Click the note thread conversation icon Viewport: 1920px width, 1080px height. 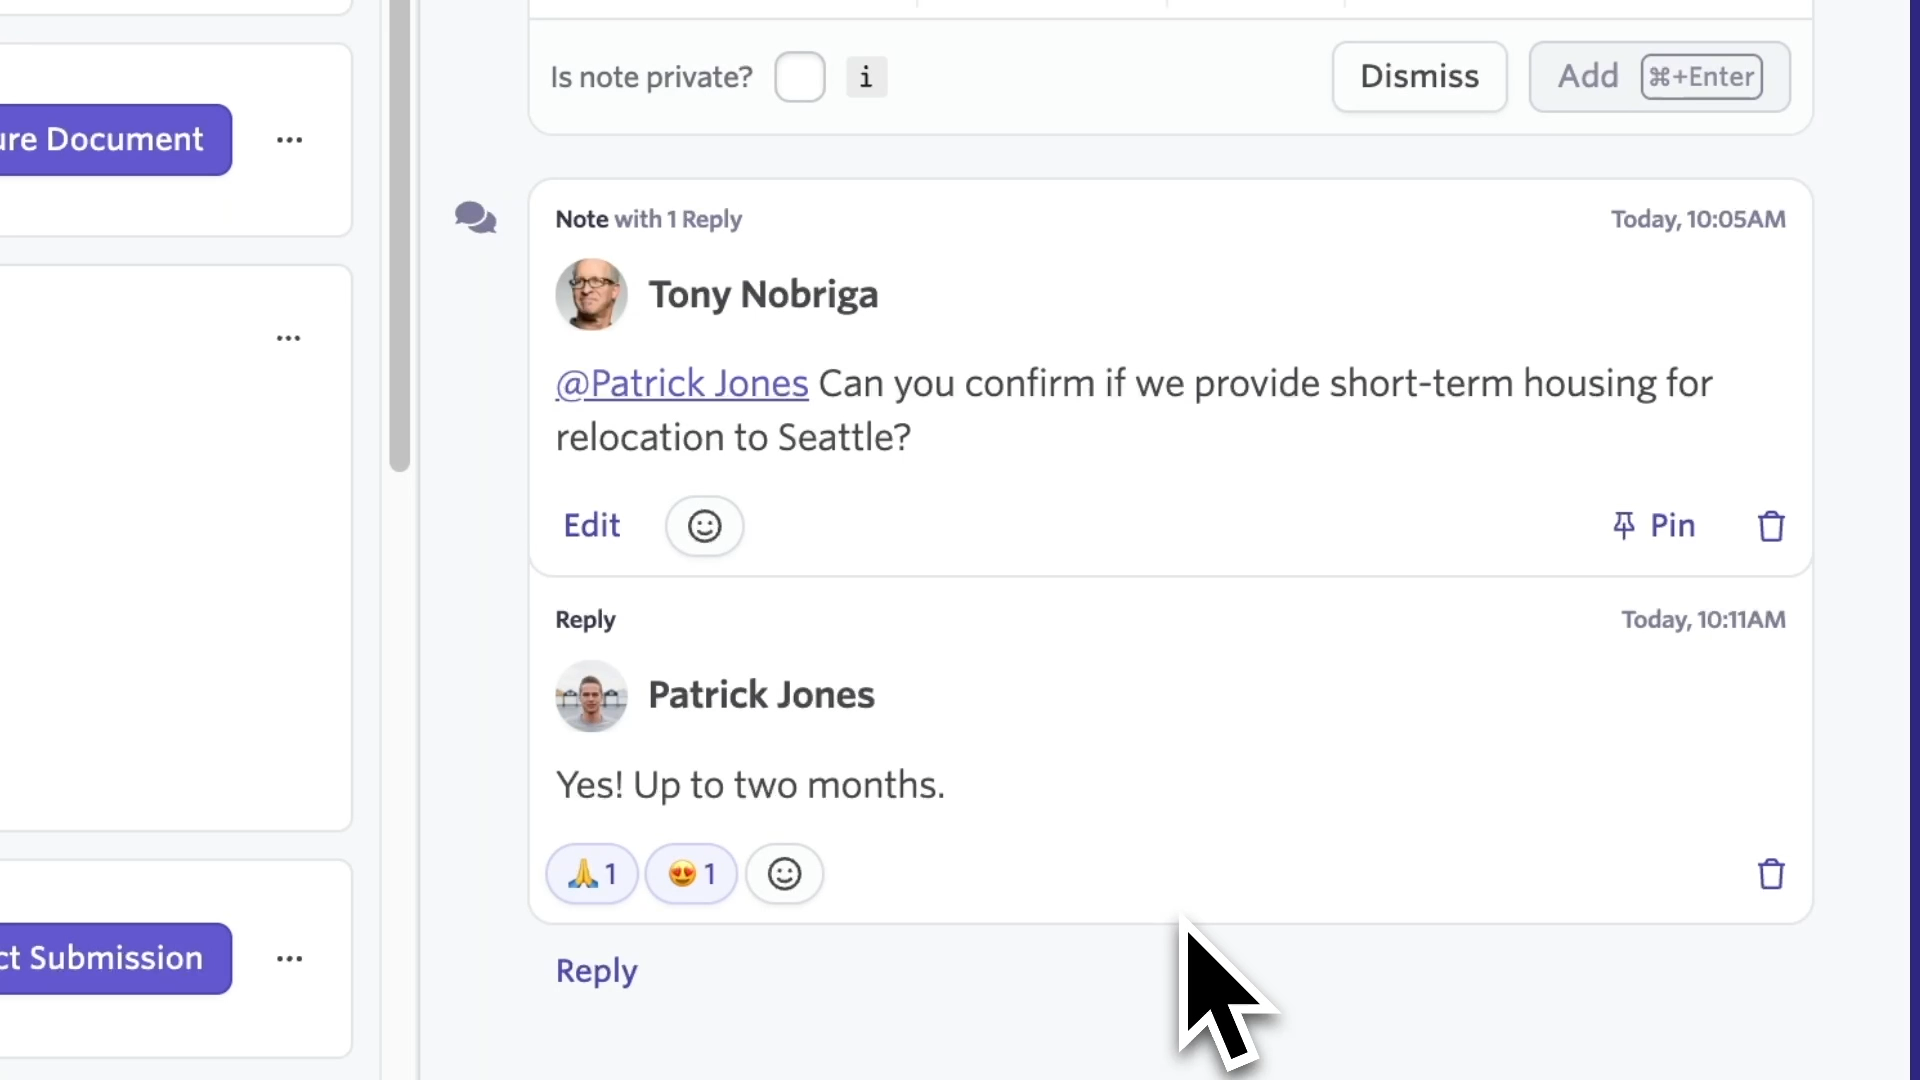click(475, 217)
